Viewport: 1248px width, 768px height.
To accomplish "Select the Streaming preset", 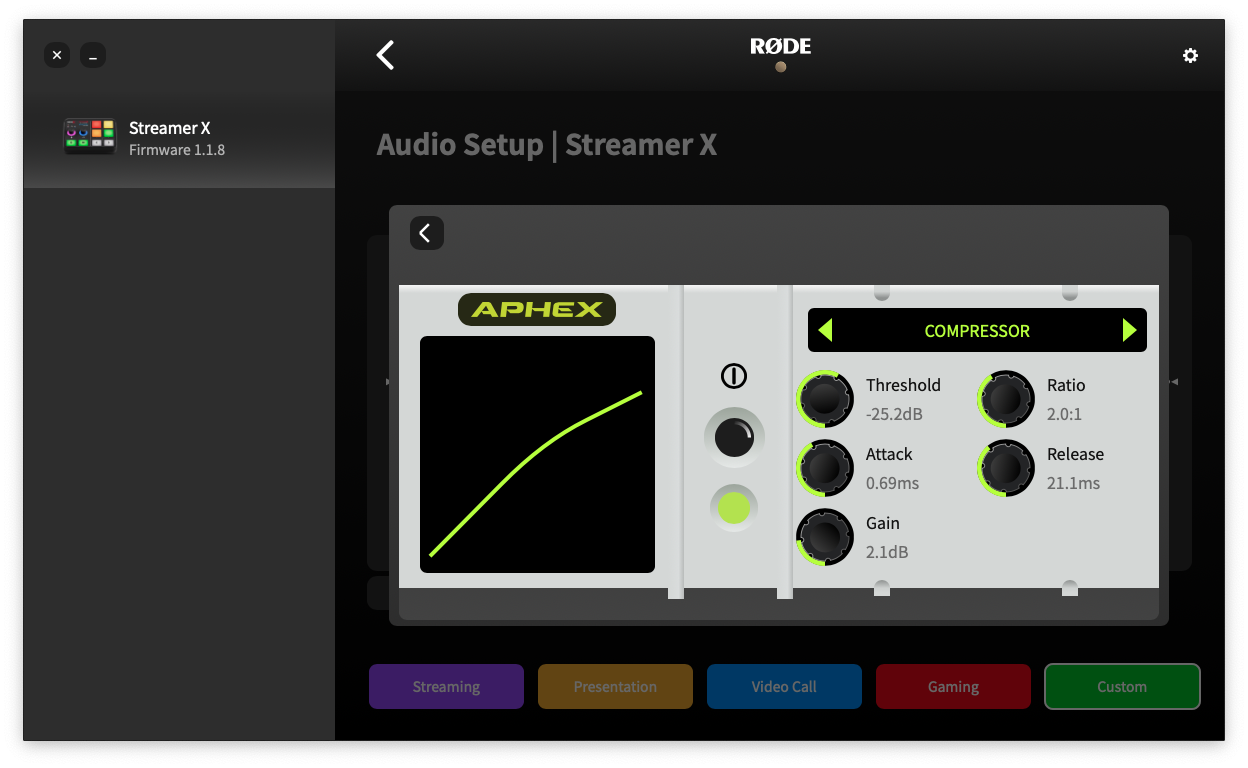I will [446, 687].
